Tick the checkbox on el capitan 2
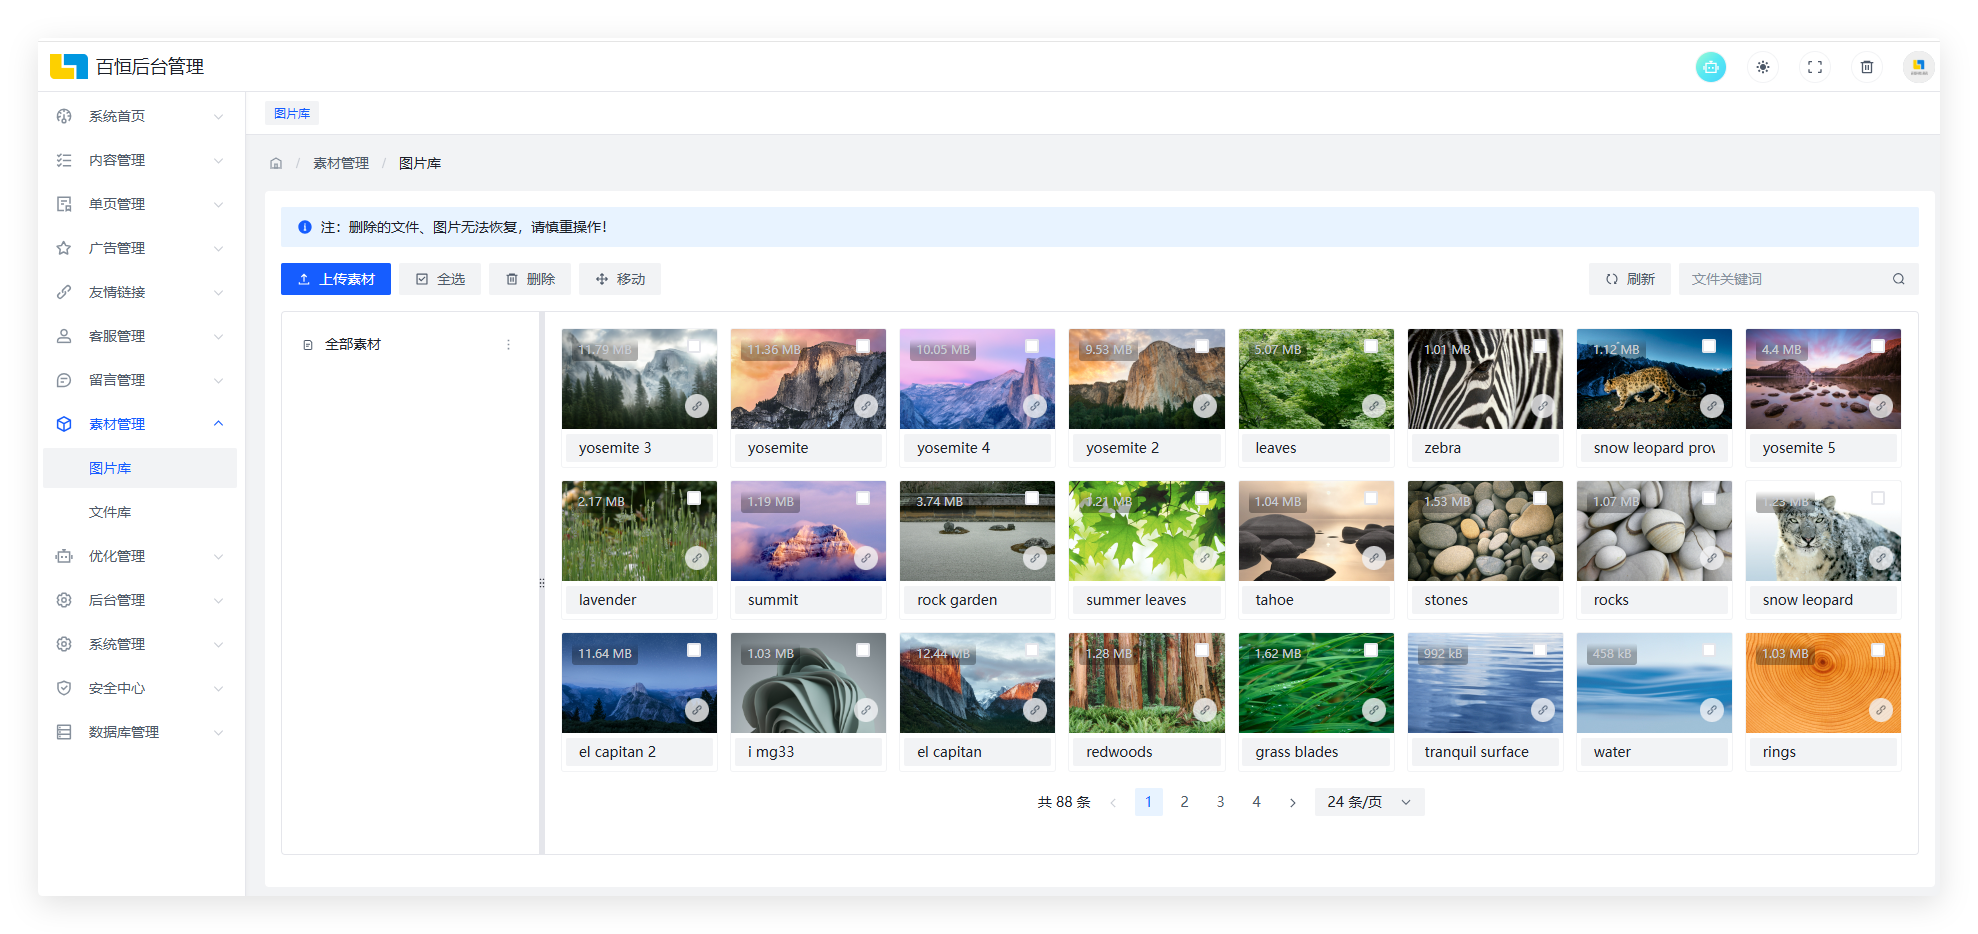The width and height of the screenshot is (1978, 934). 694,650
